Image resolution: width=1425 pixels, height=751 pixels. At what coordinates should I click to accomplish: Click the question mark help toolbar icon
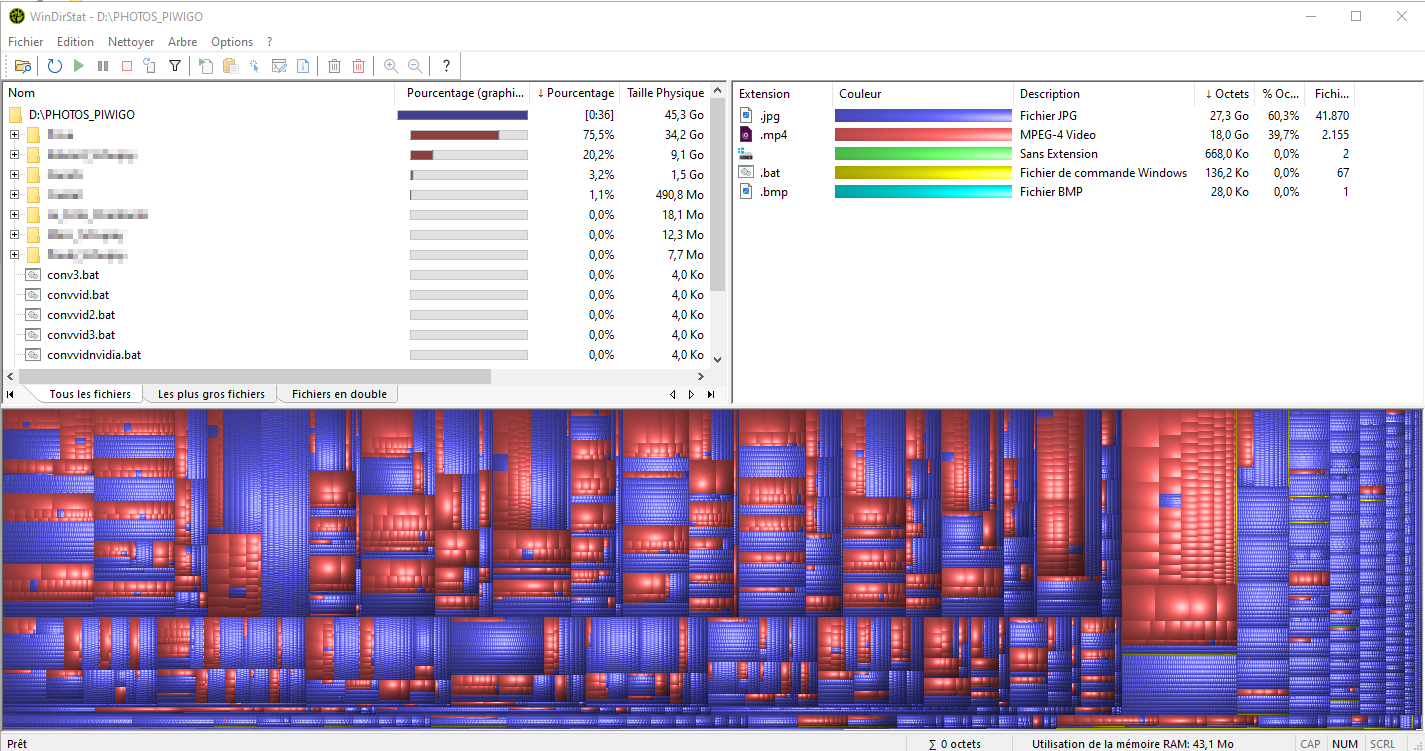tap(446, 66)
